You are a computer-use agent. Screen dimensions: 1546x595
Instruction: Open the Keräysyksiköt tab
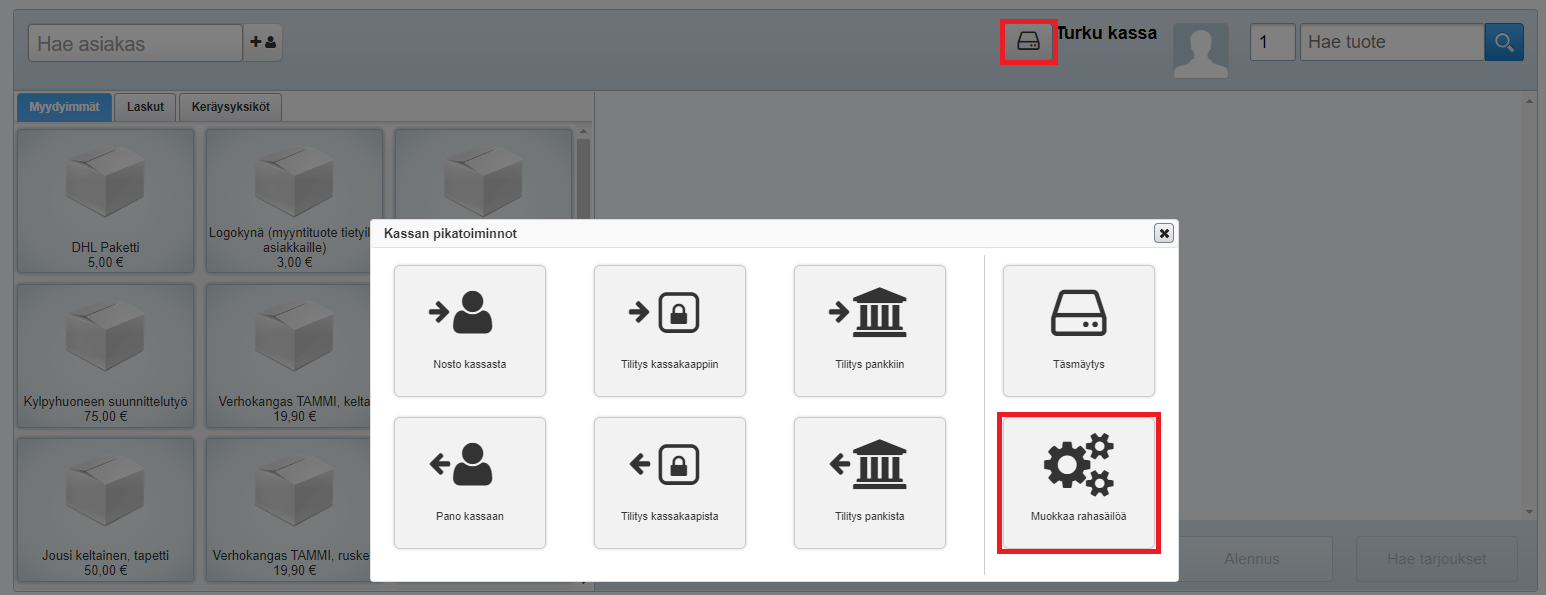pyautogui.click(x=230, y=107)
